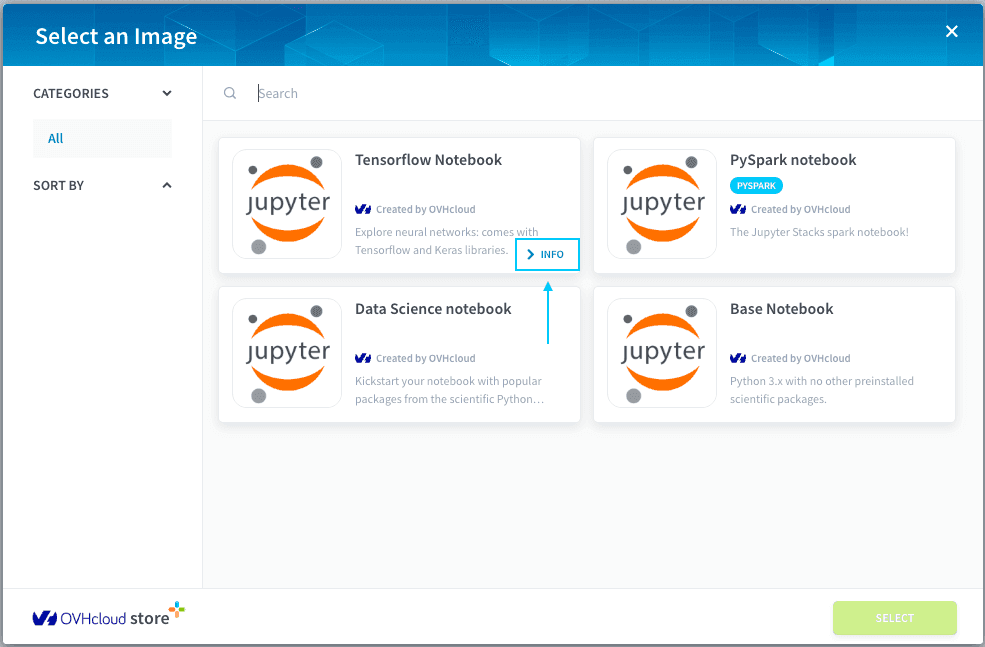
Task: Click Created by OVHcloud under PySpark notebook
Action: tap(801, 209)
